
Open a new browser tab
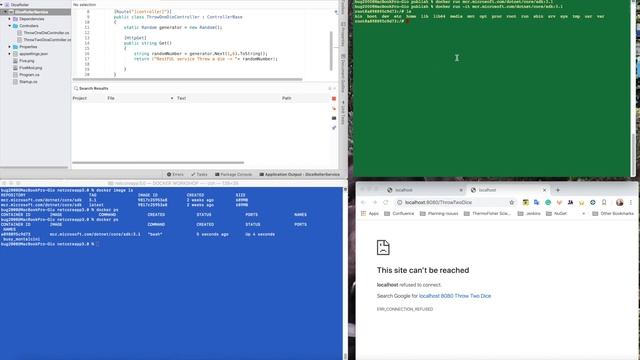pyautogui.click(x=558, y=190)
